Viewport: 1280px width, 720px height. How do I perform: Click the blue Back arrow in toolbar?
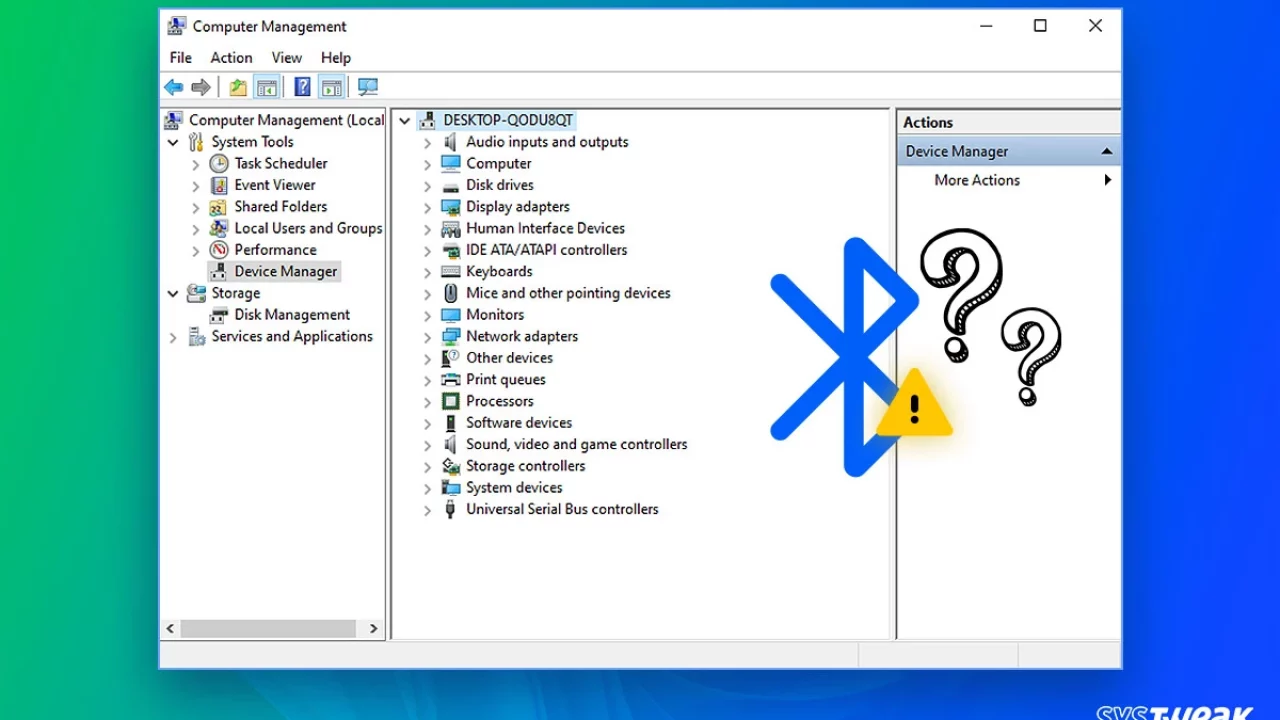pyautogui.click(x=174, y=88)
